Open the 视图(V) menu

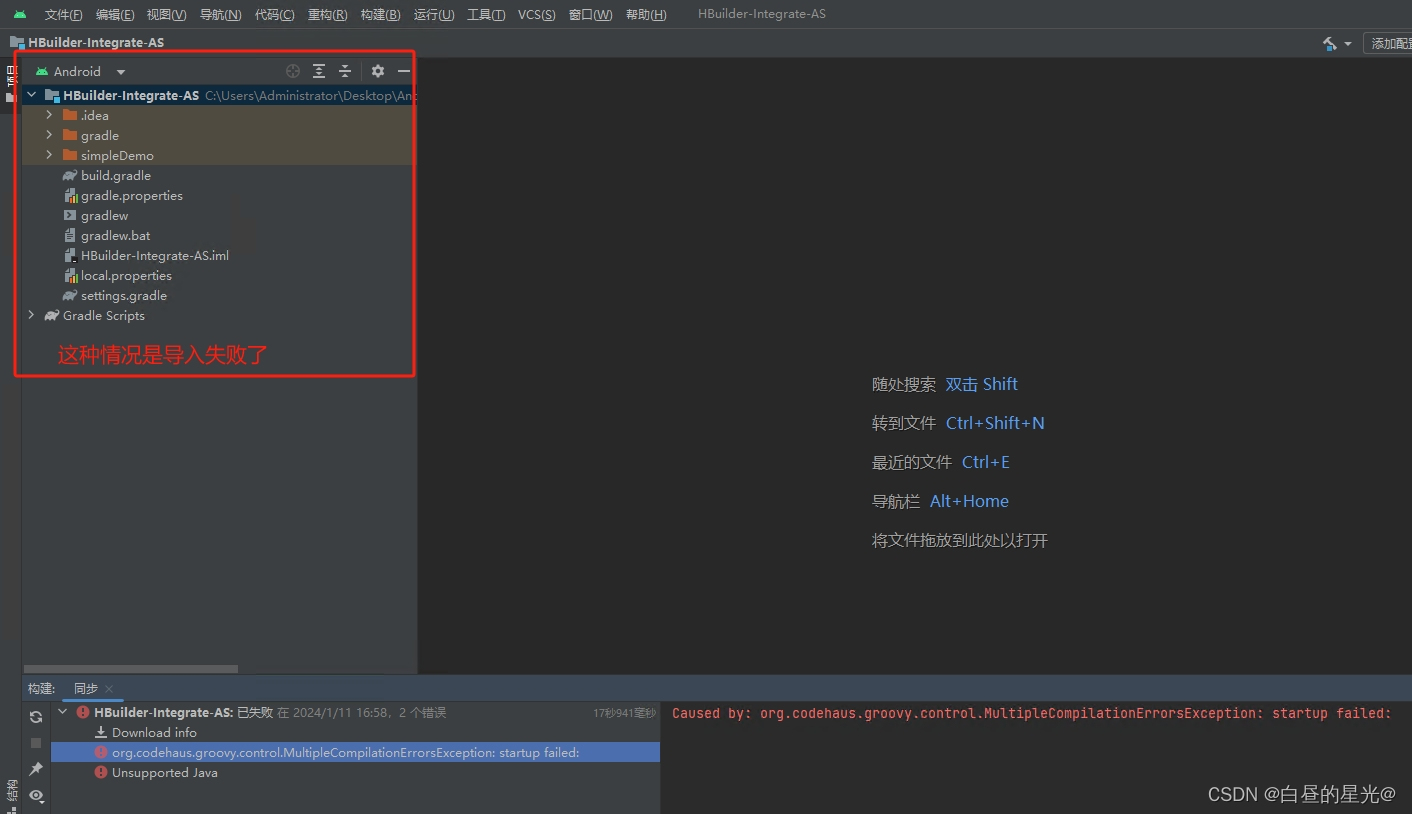coord(166,14)
